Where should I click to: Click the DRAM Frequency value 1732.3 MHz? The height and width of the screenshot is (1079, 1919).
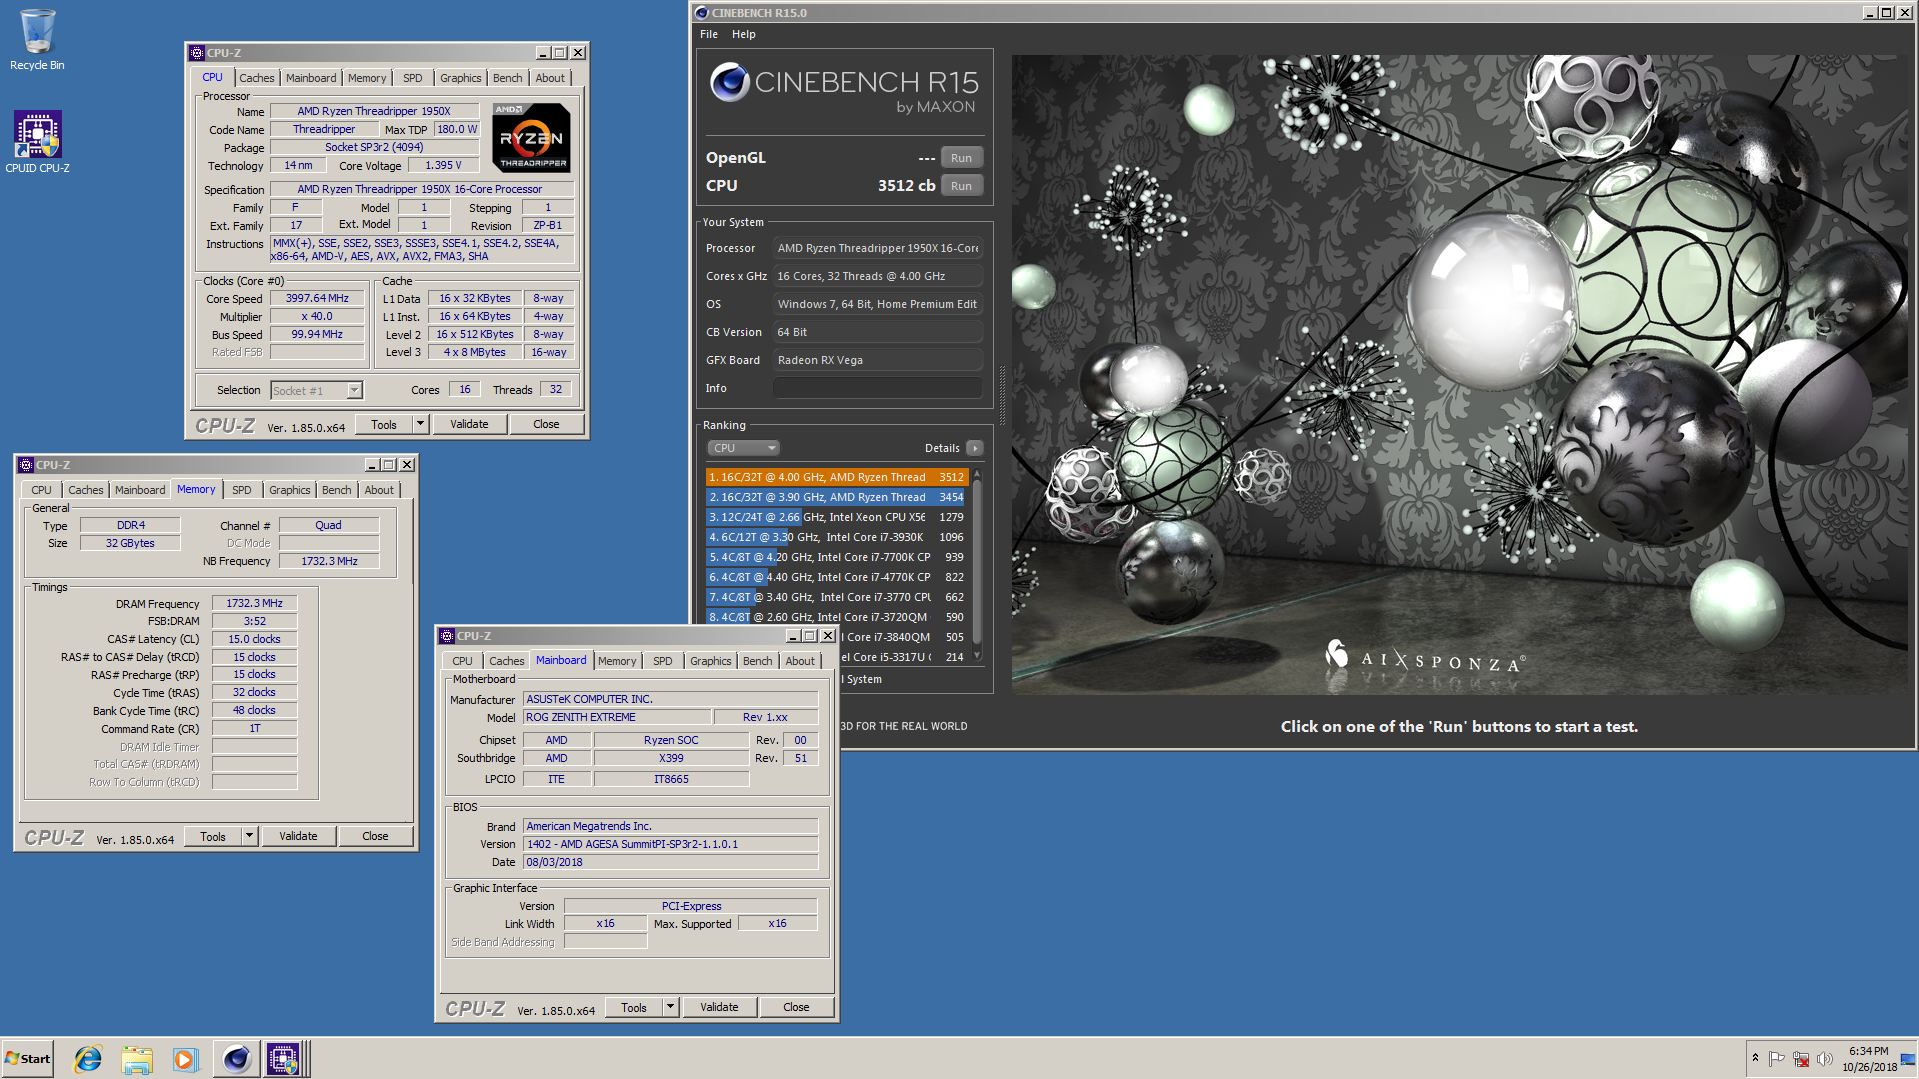point(254,603)
